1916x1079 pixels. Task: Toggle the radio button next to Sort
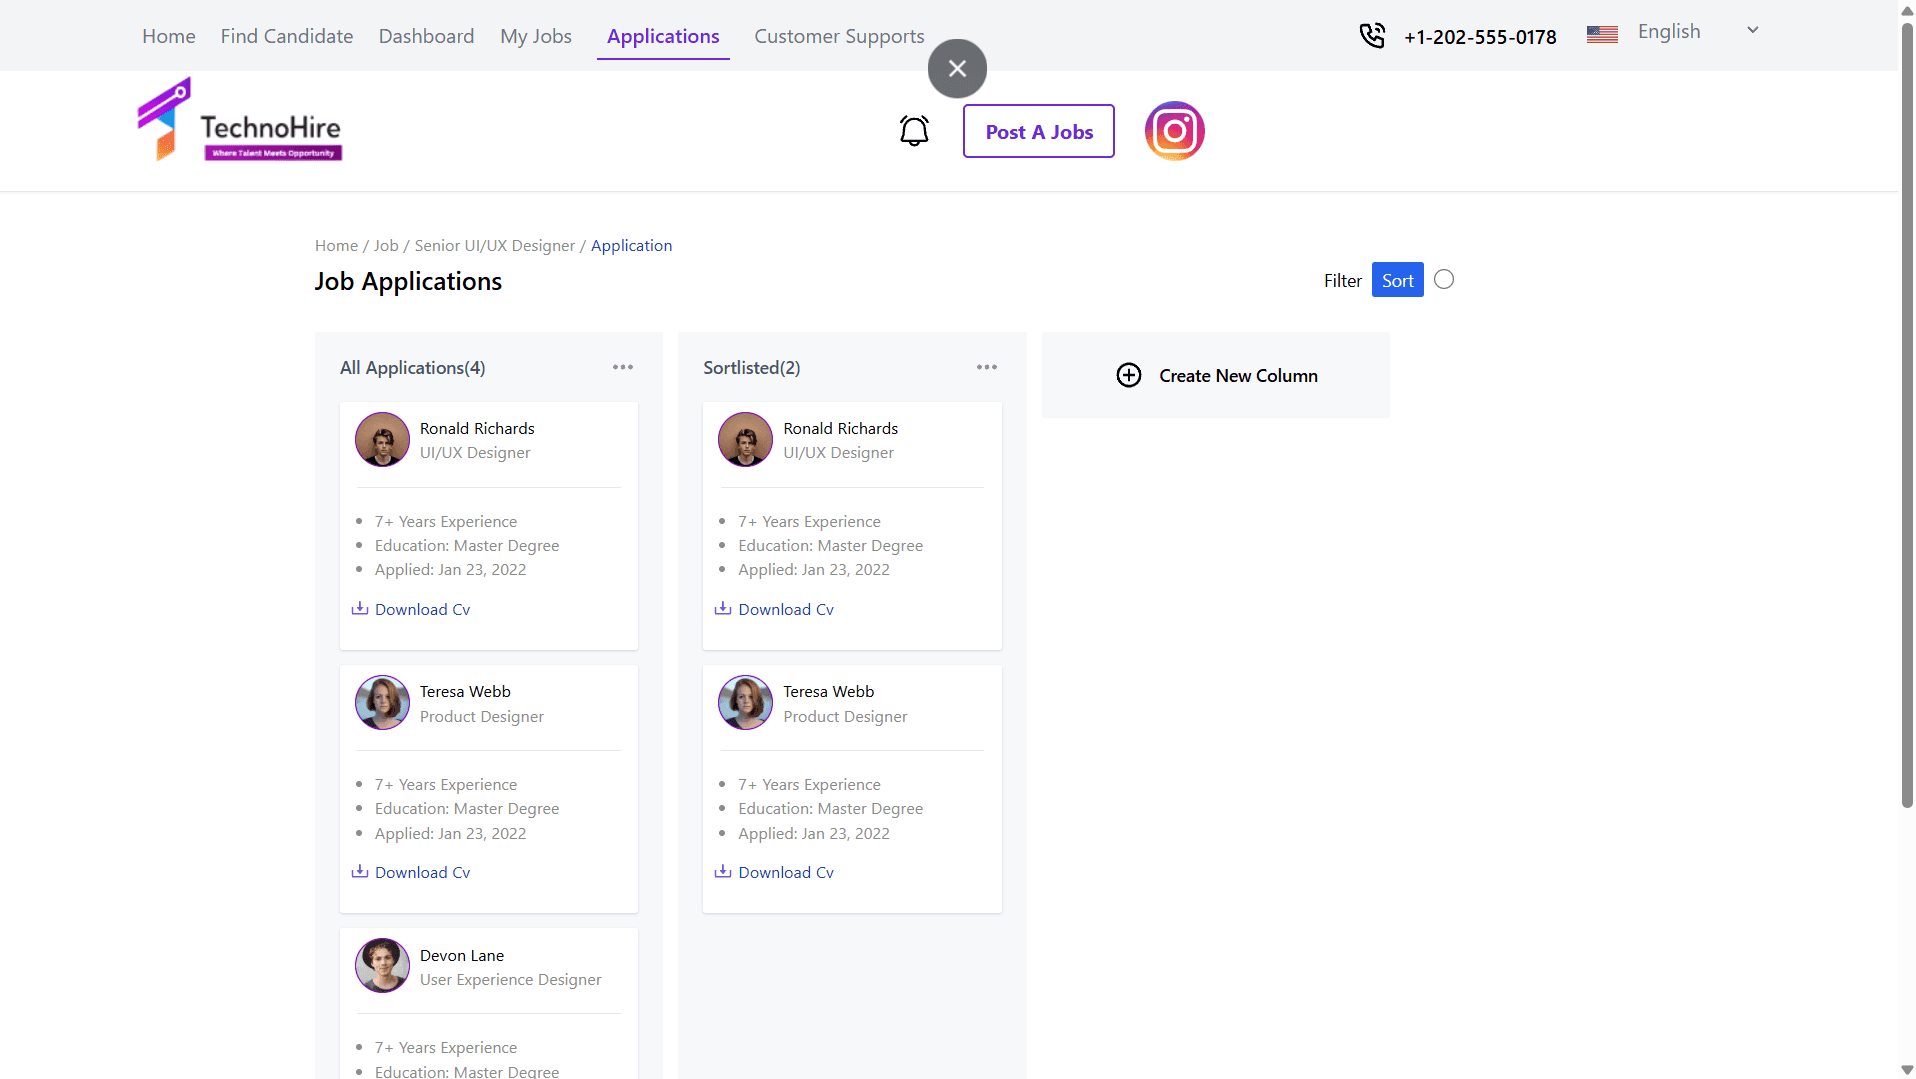point(1444,279)
